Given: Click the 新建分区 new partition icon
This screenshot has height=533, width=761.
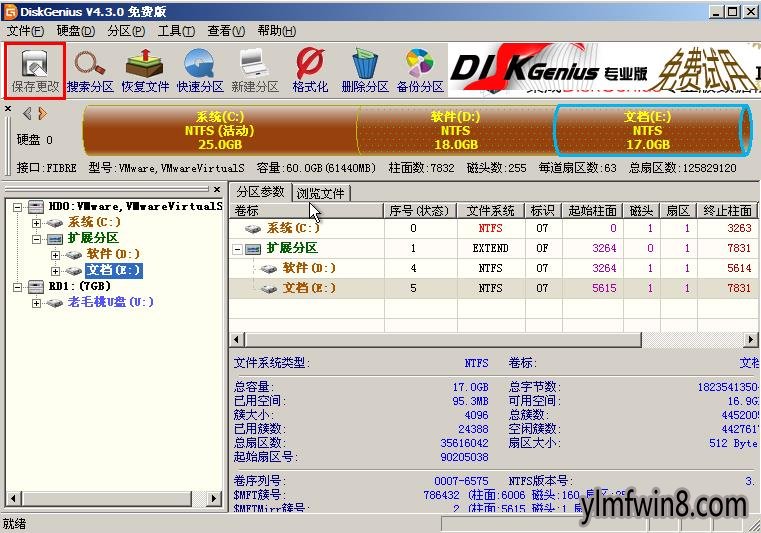Looking at the screenshot, I should pyautogui.click(x=255, y=71).
